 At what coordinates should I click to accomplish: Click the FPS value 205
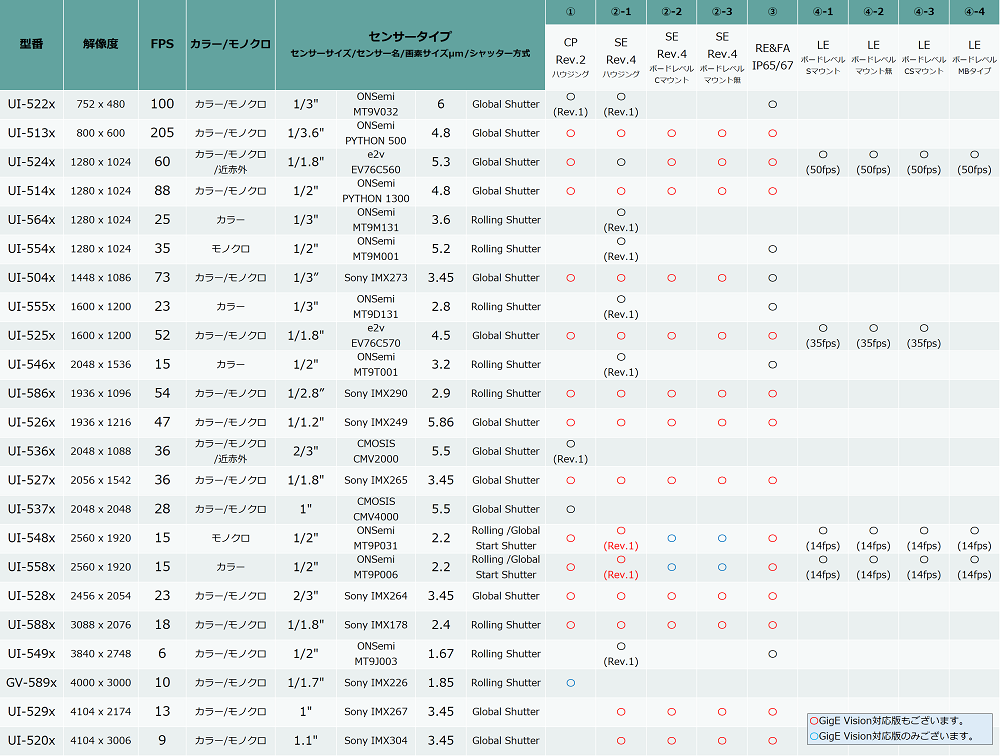click(162, 133)
